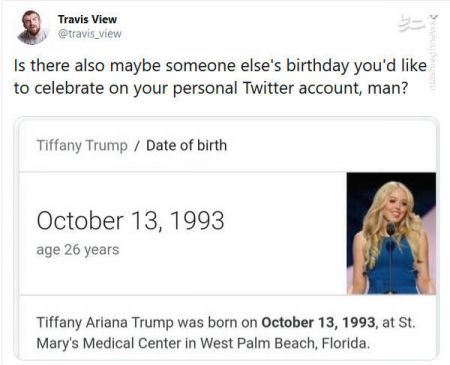450x365 pixels.
Task: Click the word 'birthday' in the tweet text
Action: tap(318, 66)
